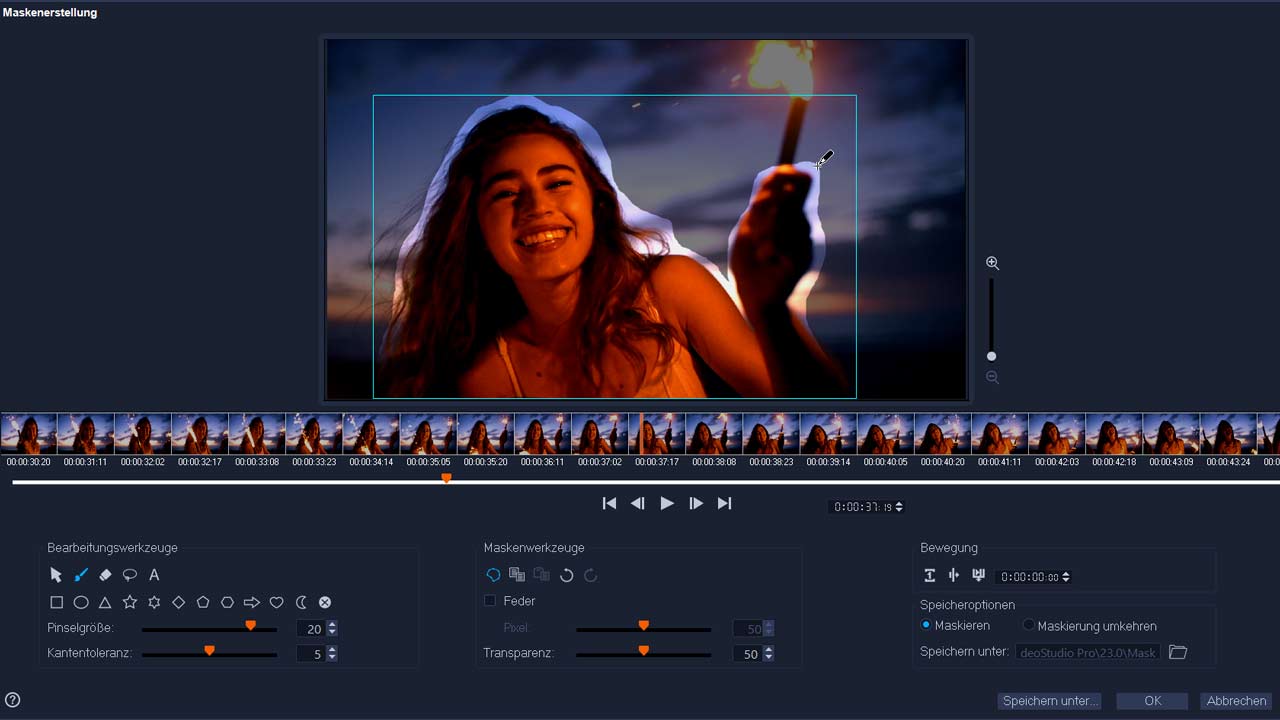This screenshot has height=720, width=1280.
Task: Click the Pinselgröße value stepper arrows
Action: pos(332,629)
